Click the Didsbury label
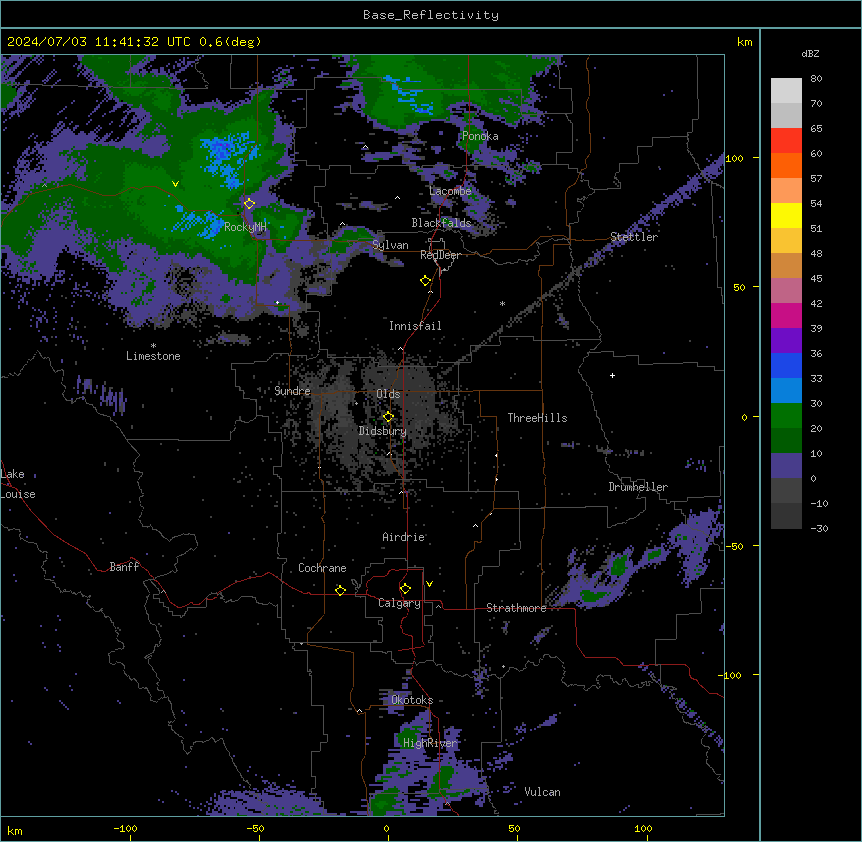This screenshot has width=862, height=842. click(x=383, y=431)
